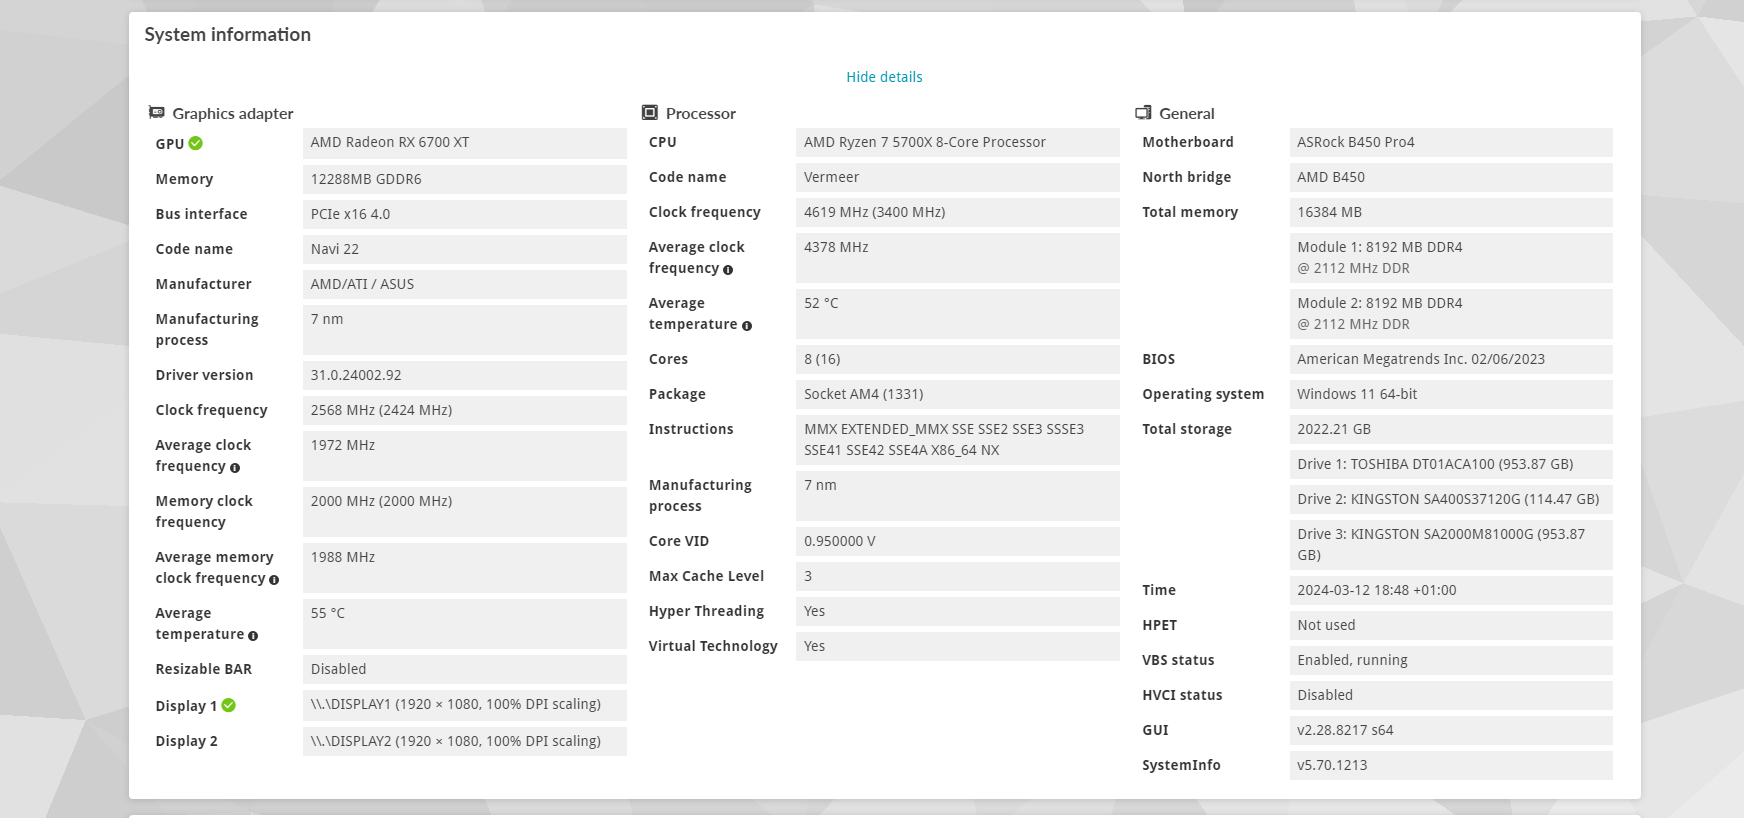The image size is (1744, 818).
Task: Select the AMD Radeon RX 6700 XT value
Action: (465, 143)
